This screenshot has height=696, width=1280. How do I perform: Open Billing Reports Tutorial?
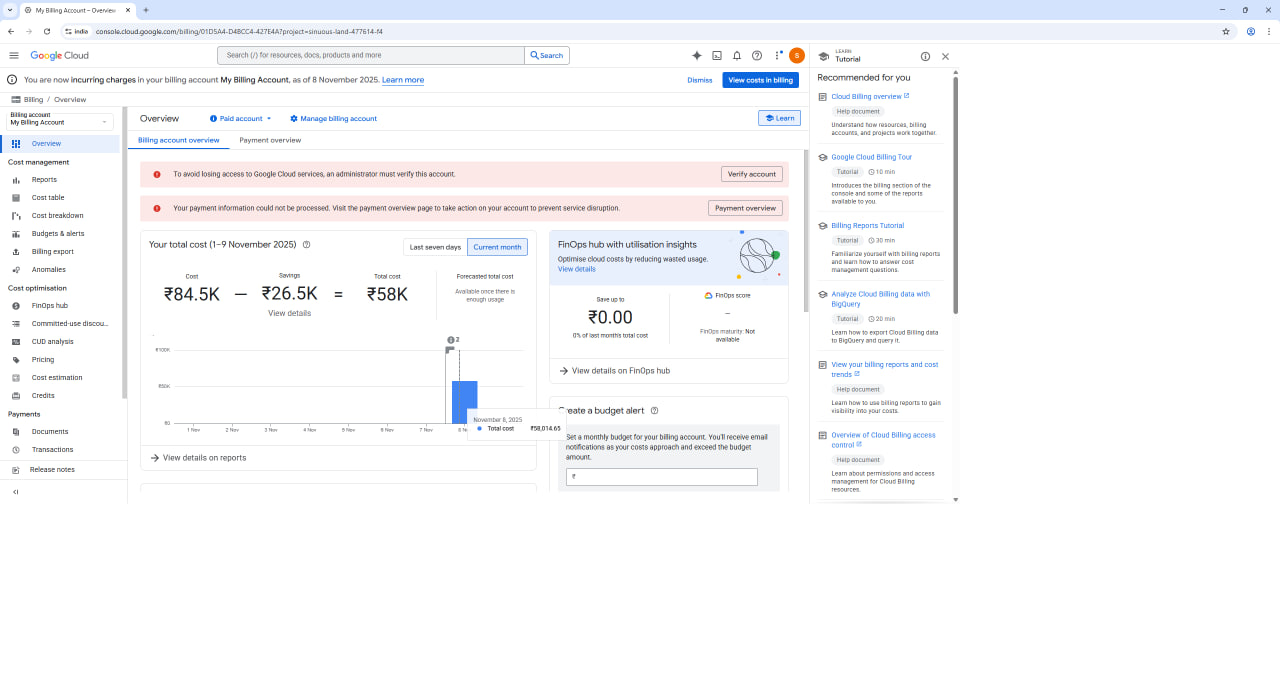coord(868,226)
